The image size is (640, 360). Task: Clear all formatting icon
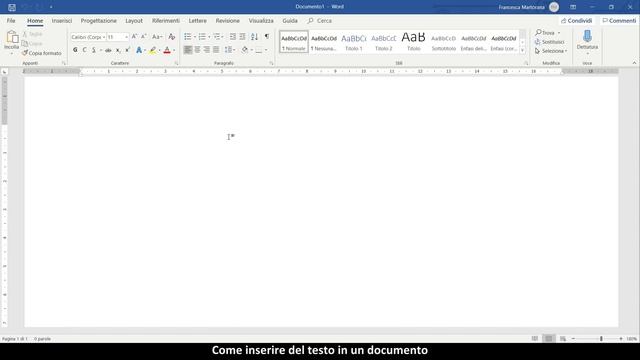[171, 37]
